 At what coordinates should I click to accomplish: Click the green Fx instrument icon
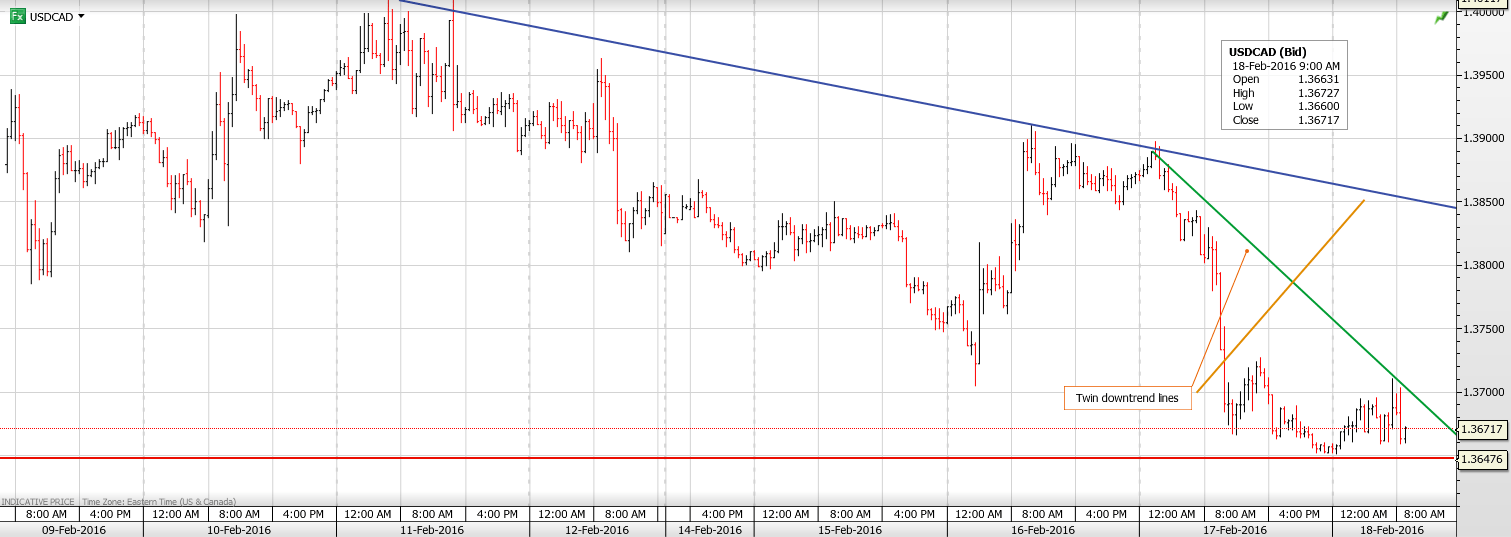pos(18,16)
